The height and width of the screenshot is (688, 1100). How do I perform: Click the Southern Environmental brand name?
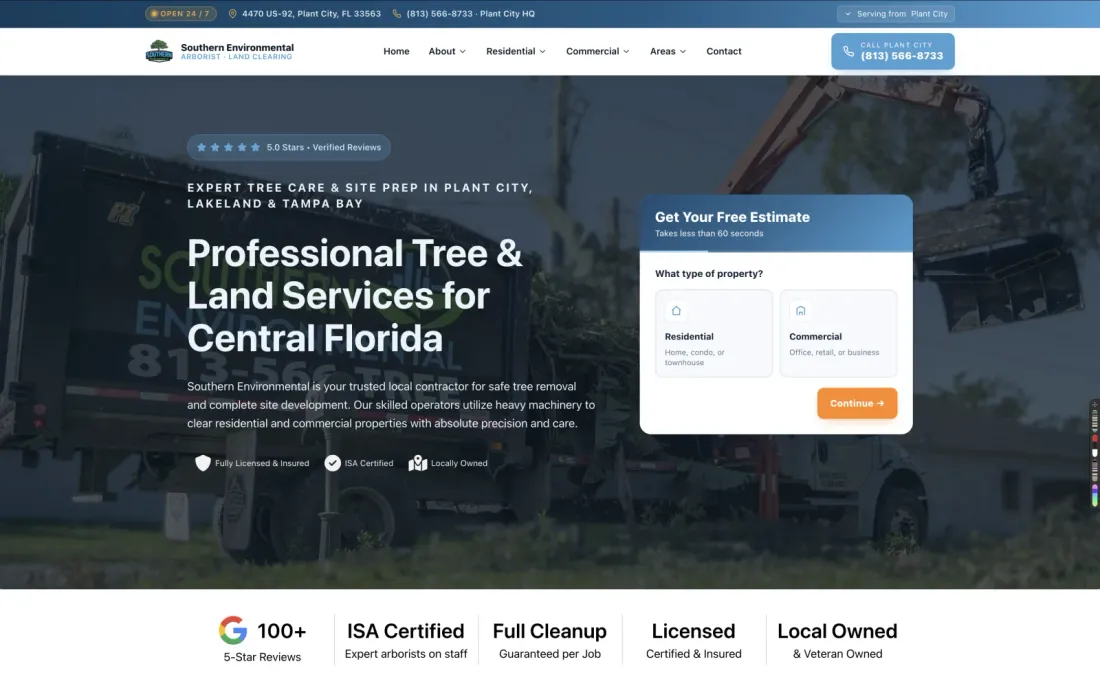click(237, 48)
